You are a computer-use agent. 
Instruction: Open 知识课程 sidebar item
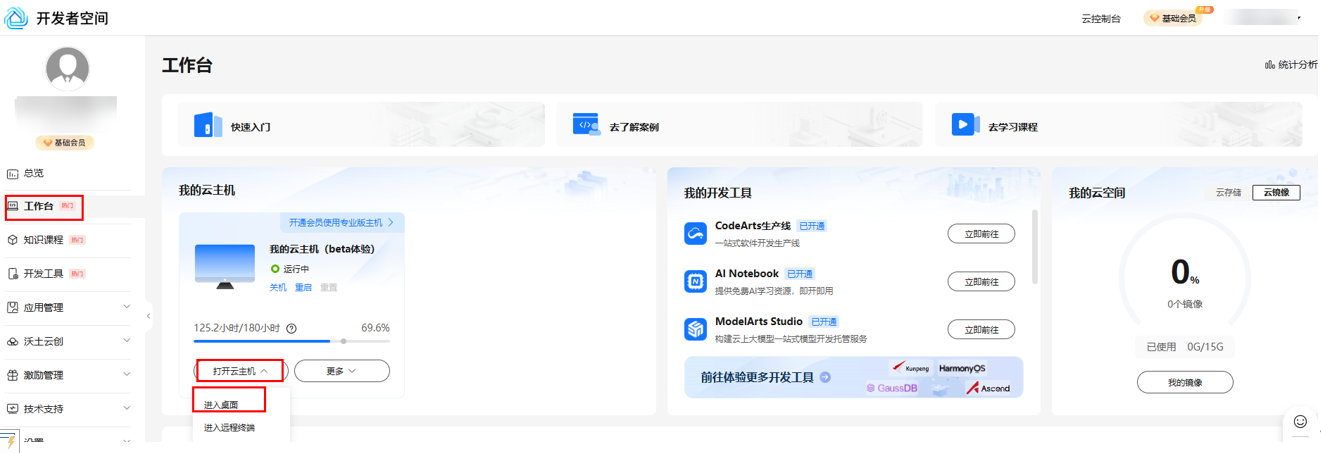[x=46, y=240]
